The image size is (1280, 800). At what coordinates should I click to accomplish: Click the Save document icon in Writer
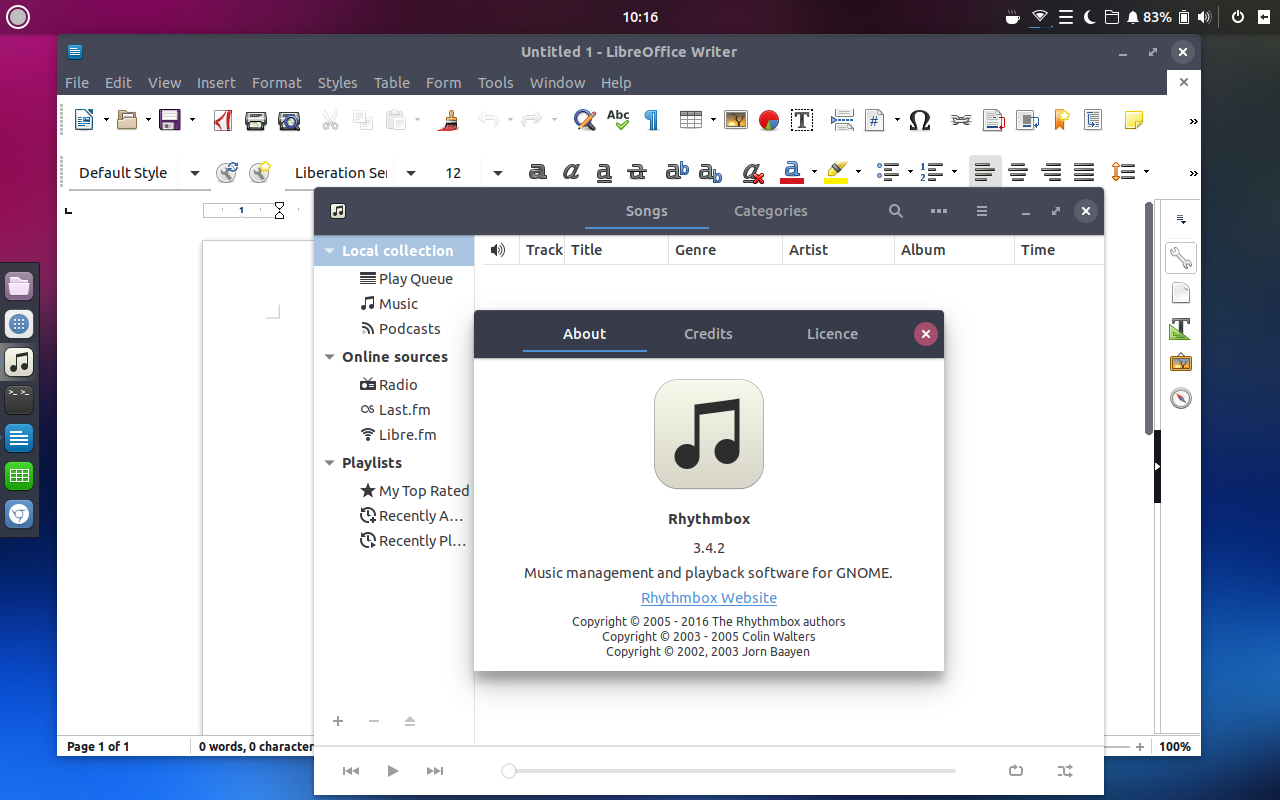tap(169, 120)
